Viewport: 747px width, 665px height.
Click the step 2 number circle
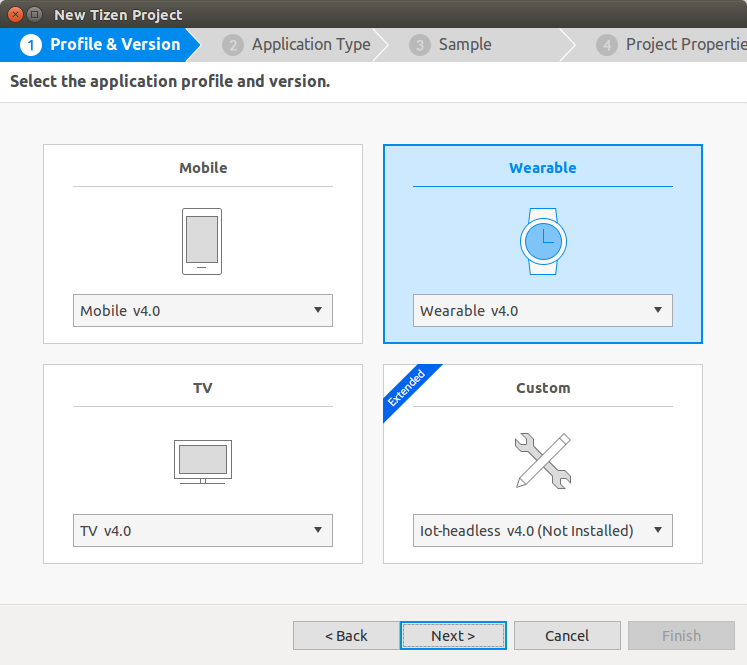[x=233, y=45]
